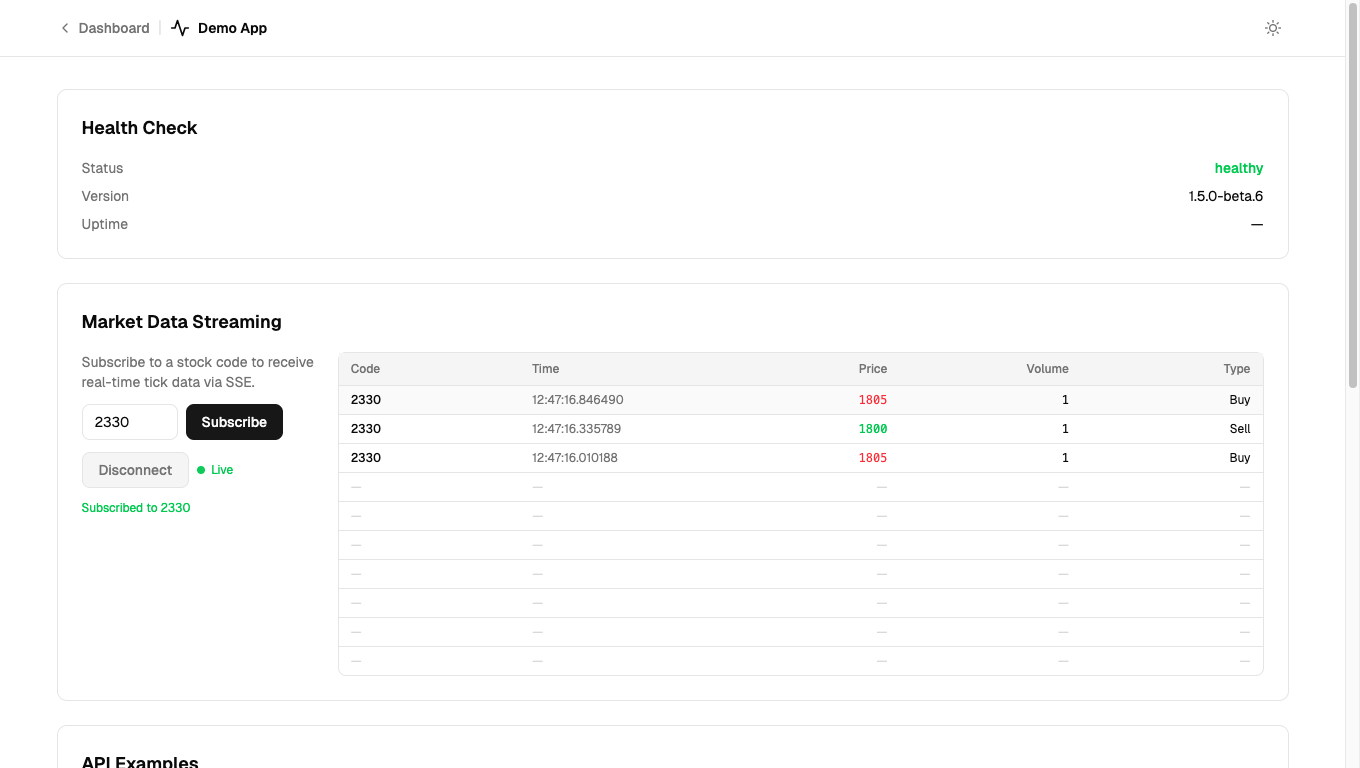Click the Version label

point(105,196)
